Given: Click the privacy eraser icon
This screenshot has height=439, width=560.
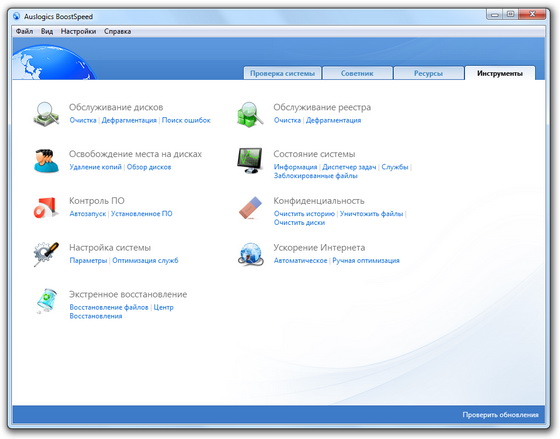Looking at the screenshot, I should point(250,208).
